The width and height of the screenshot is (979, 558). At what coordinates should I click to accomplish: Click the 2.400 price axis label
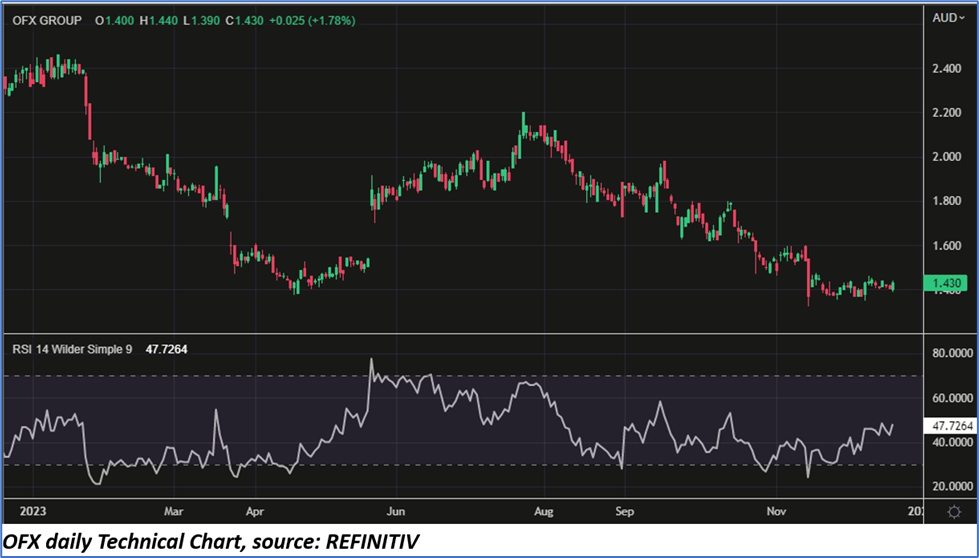click(x=948, y=69)
